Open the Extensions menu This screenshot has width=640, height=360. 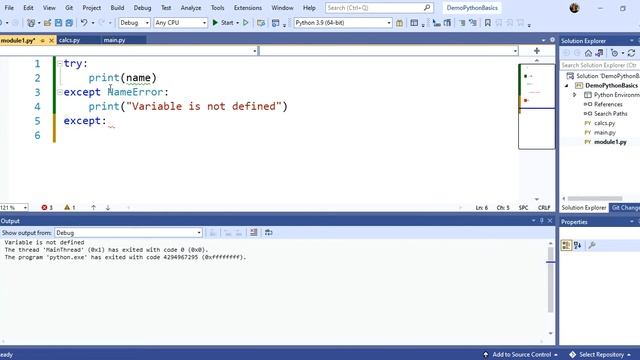pos(248,8)
